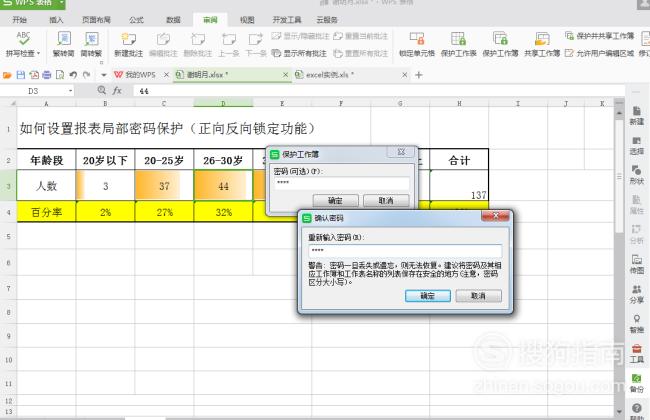
Task: Click 保护并共享工作簿 in the ribbon
Action: click(599, 36)
